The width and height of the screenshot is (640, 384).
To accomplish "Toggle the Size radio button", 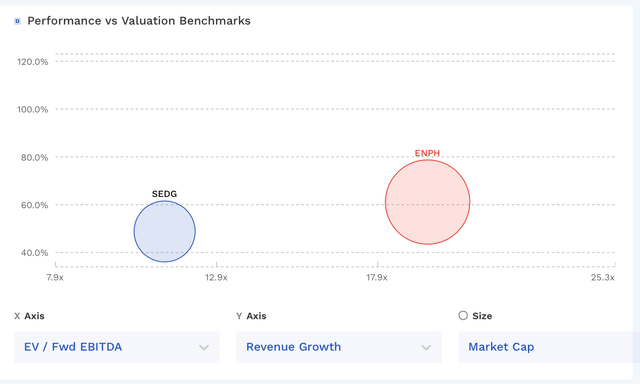I will 463,315.
